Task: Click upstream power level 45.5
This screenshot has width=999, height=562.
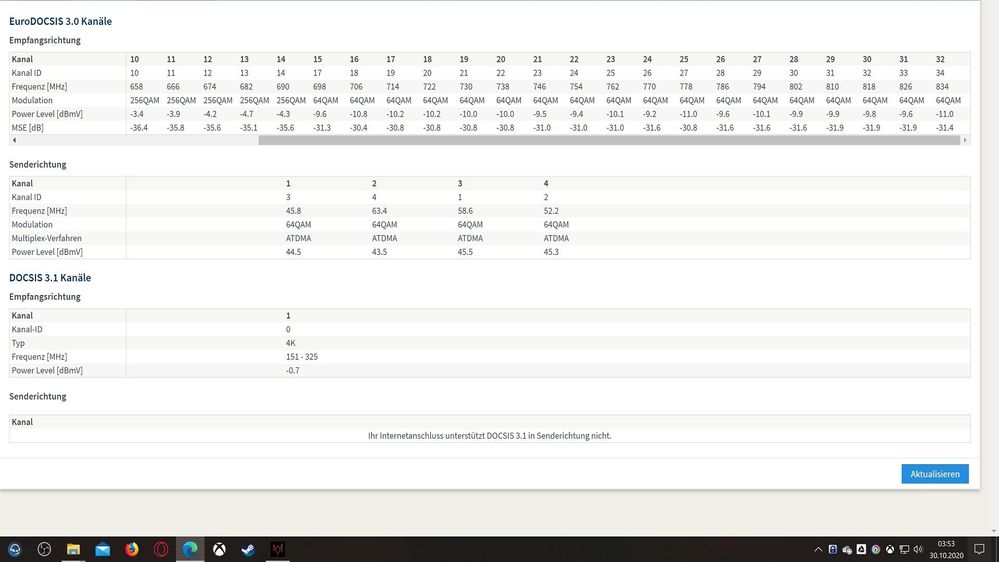Action: [465, 252]
